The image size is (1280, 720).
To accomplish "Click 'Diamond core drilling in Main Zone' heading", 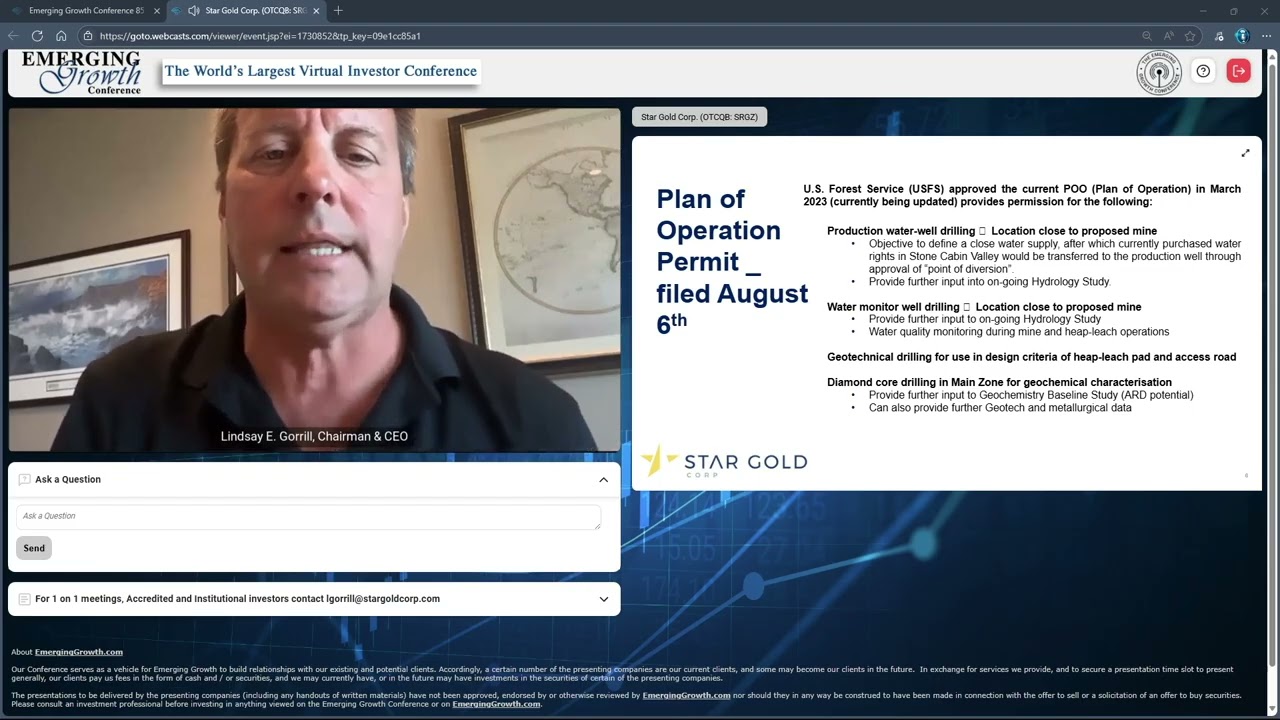I will [999, 382].
